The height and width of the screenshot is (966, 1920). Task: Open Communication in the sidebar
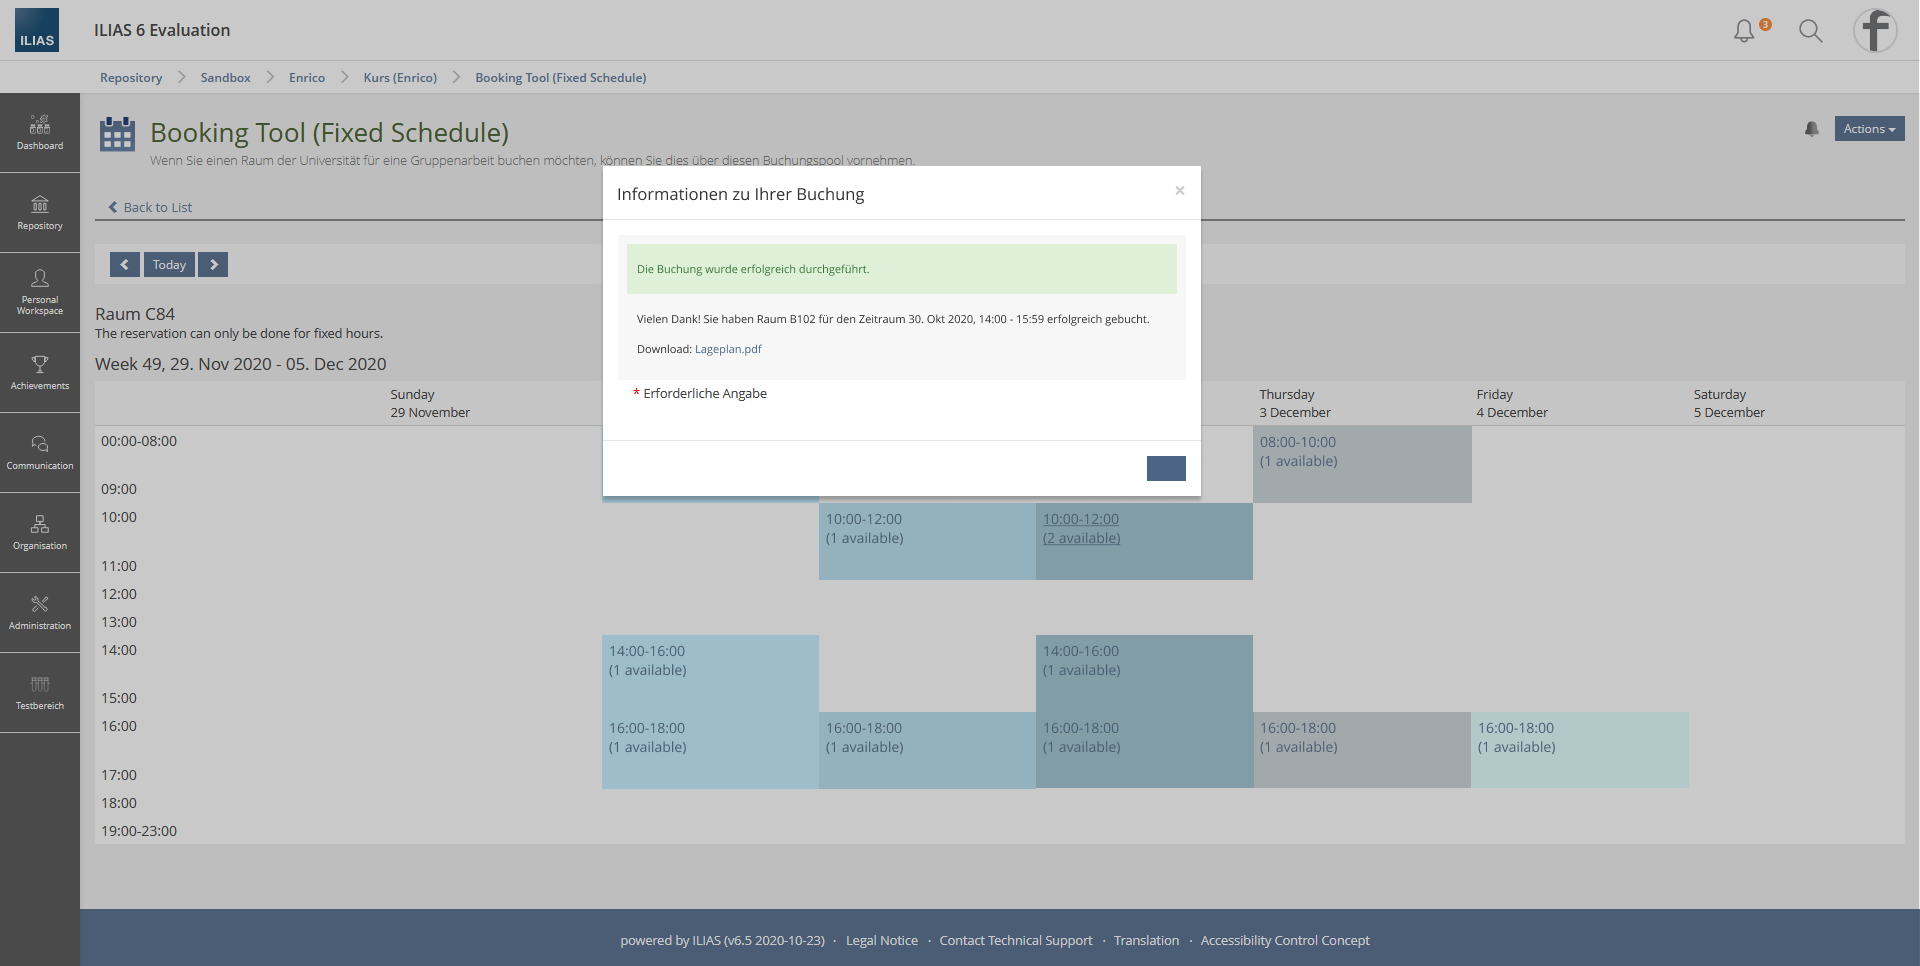[x=40, y=452]
